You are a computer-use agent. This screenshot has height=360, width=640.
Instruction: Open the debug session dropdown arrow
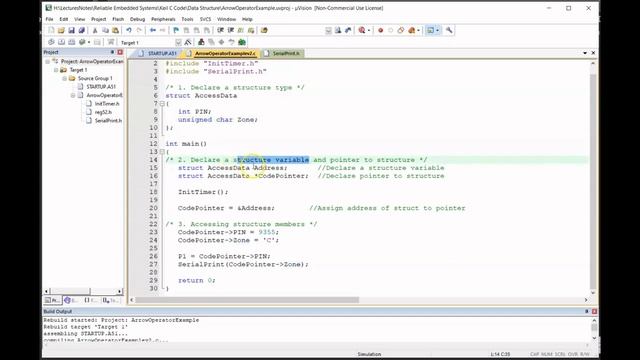[x=369, y=30]
